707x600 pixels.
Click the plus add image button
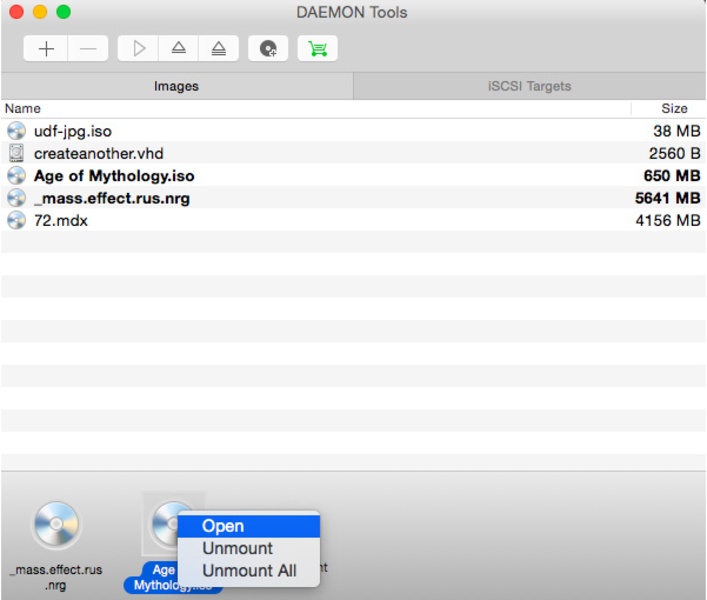pos(46,48)
